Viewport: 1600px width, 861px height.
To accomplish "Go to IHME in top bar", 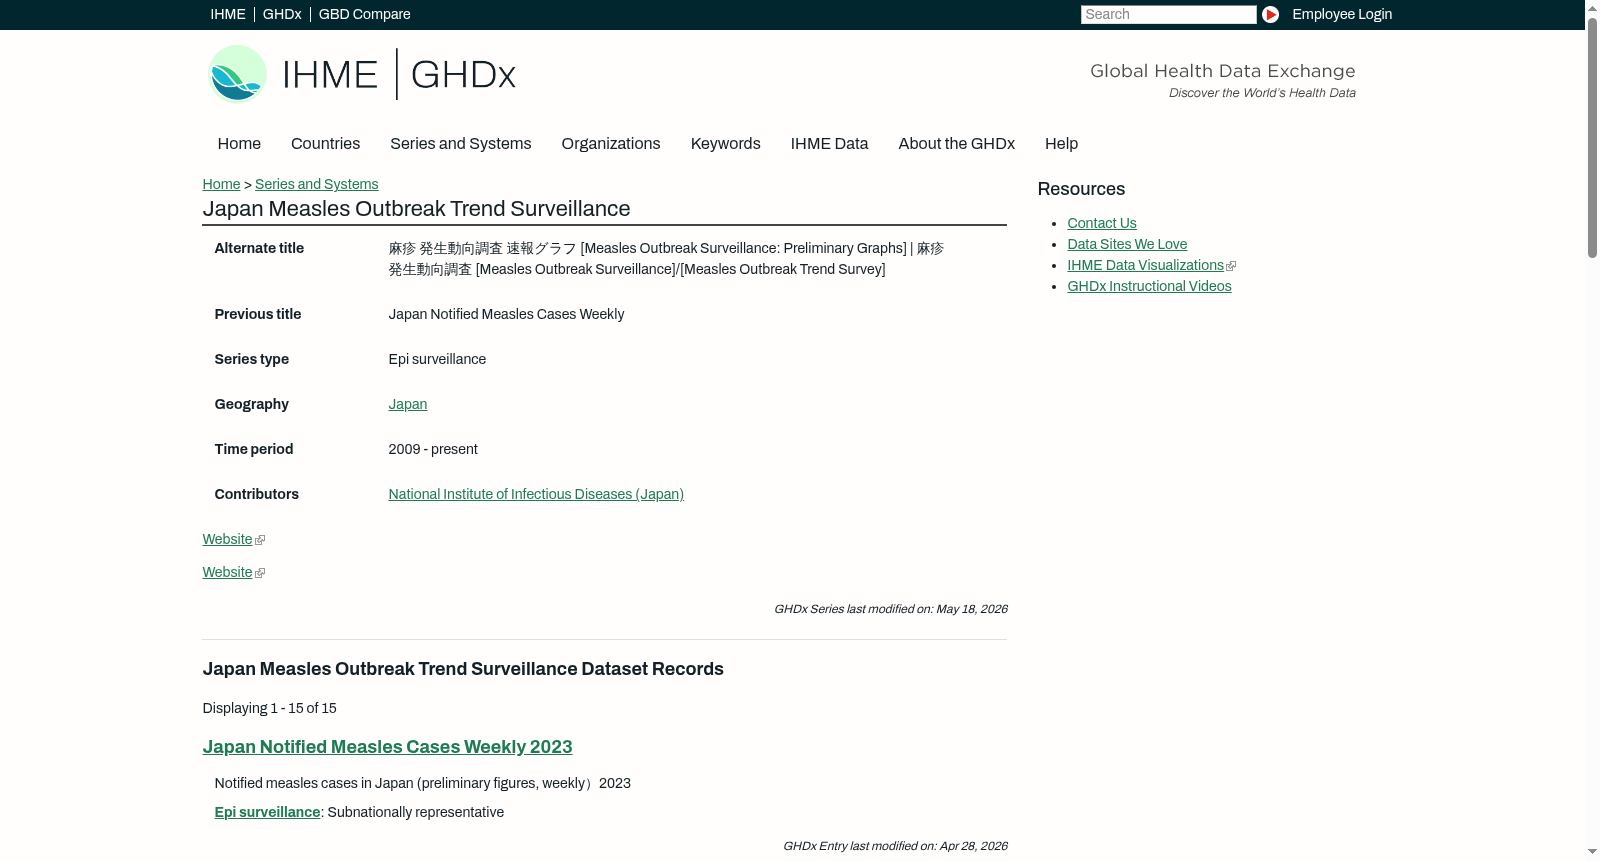I will pos(228,14).
